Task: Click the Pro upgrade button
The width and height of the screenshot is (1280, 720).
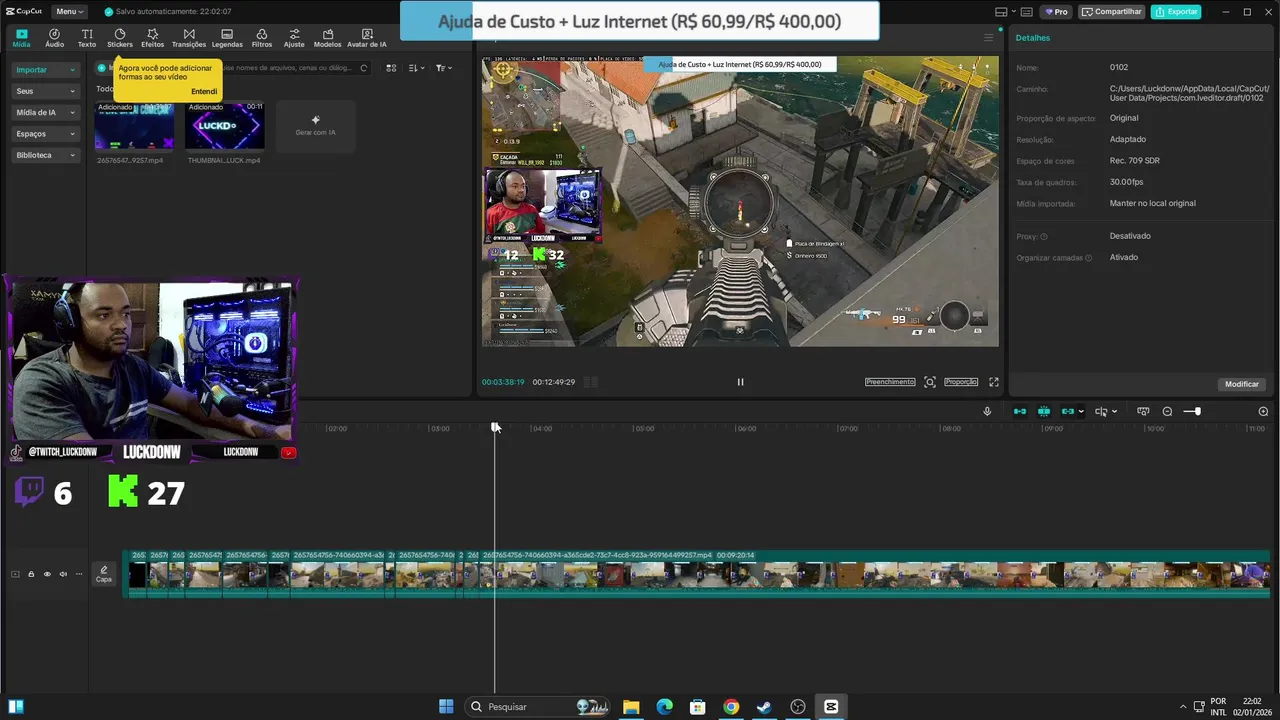Action: click(x=1056, y=12)
